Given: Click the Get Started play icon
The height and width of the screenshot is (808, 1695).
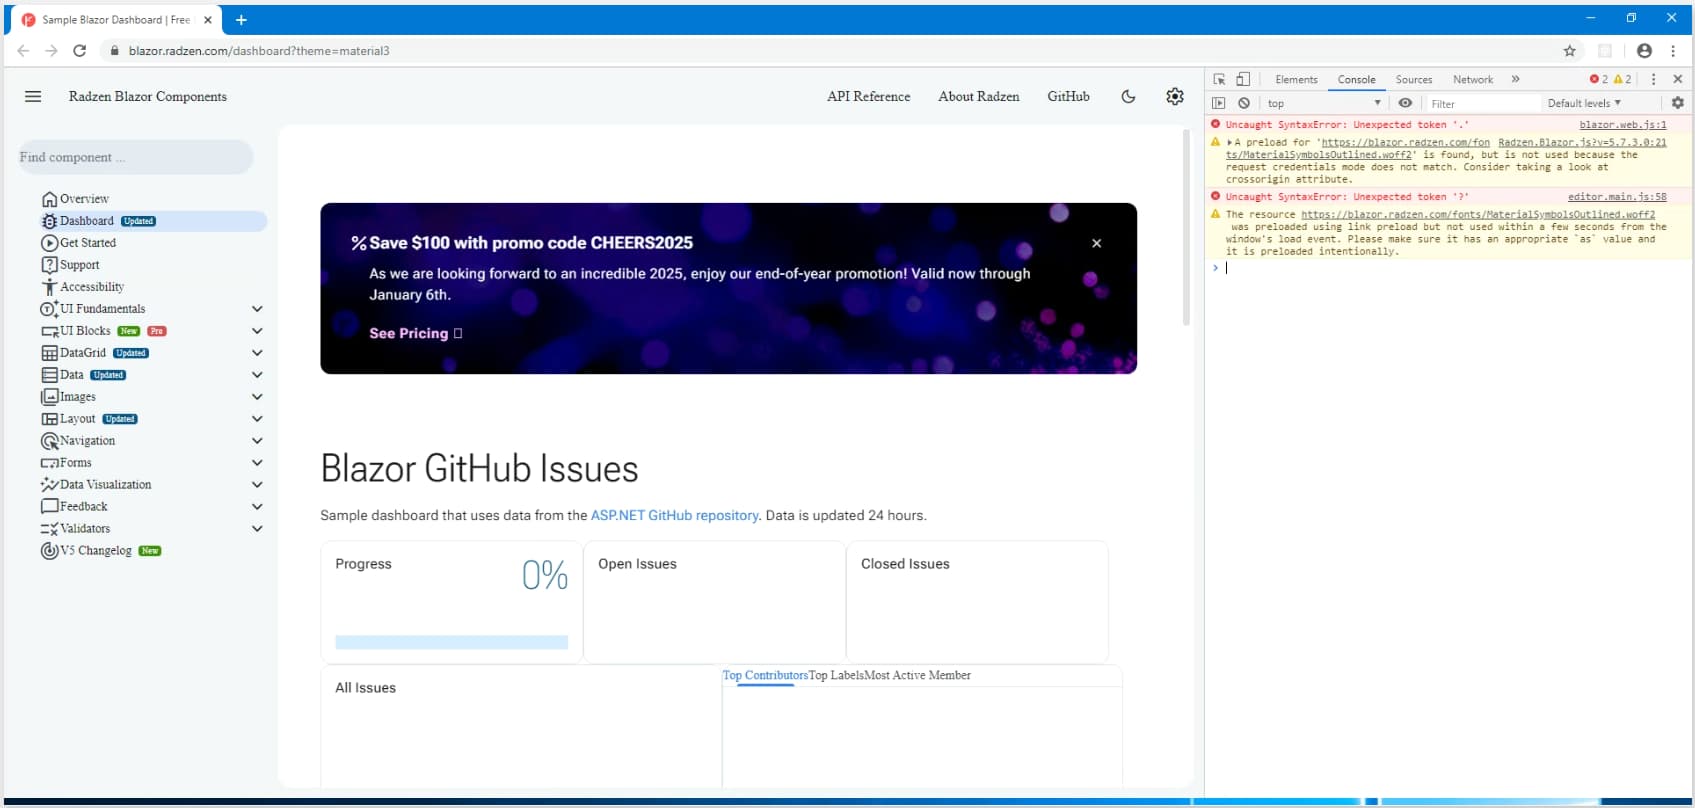Looking at the screenshot, I should click(x=49, y=243).
